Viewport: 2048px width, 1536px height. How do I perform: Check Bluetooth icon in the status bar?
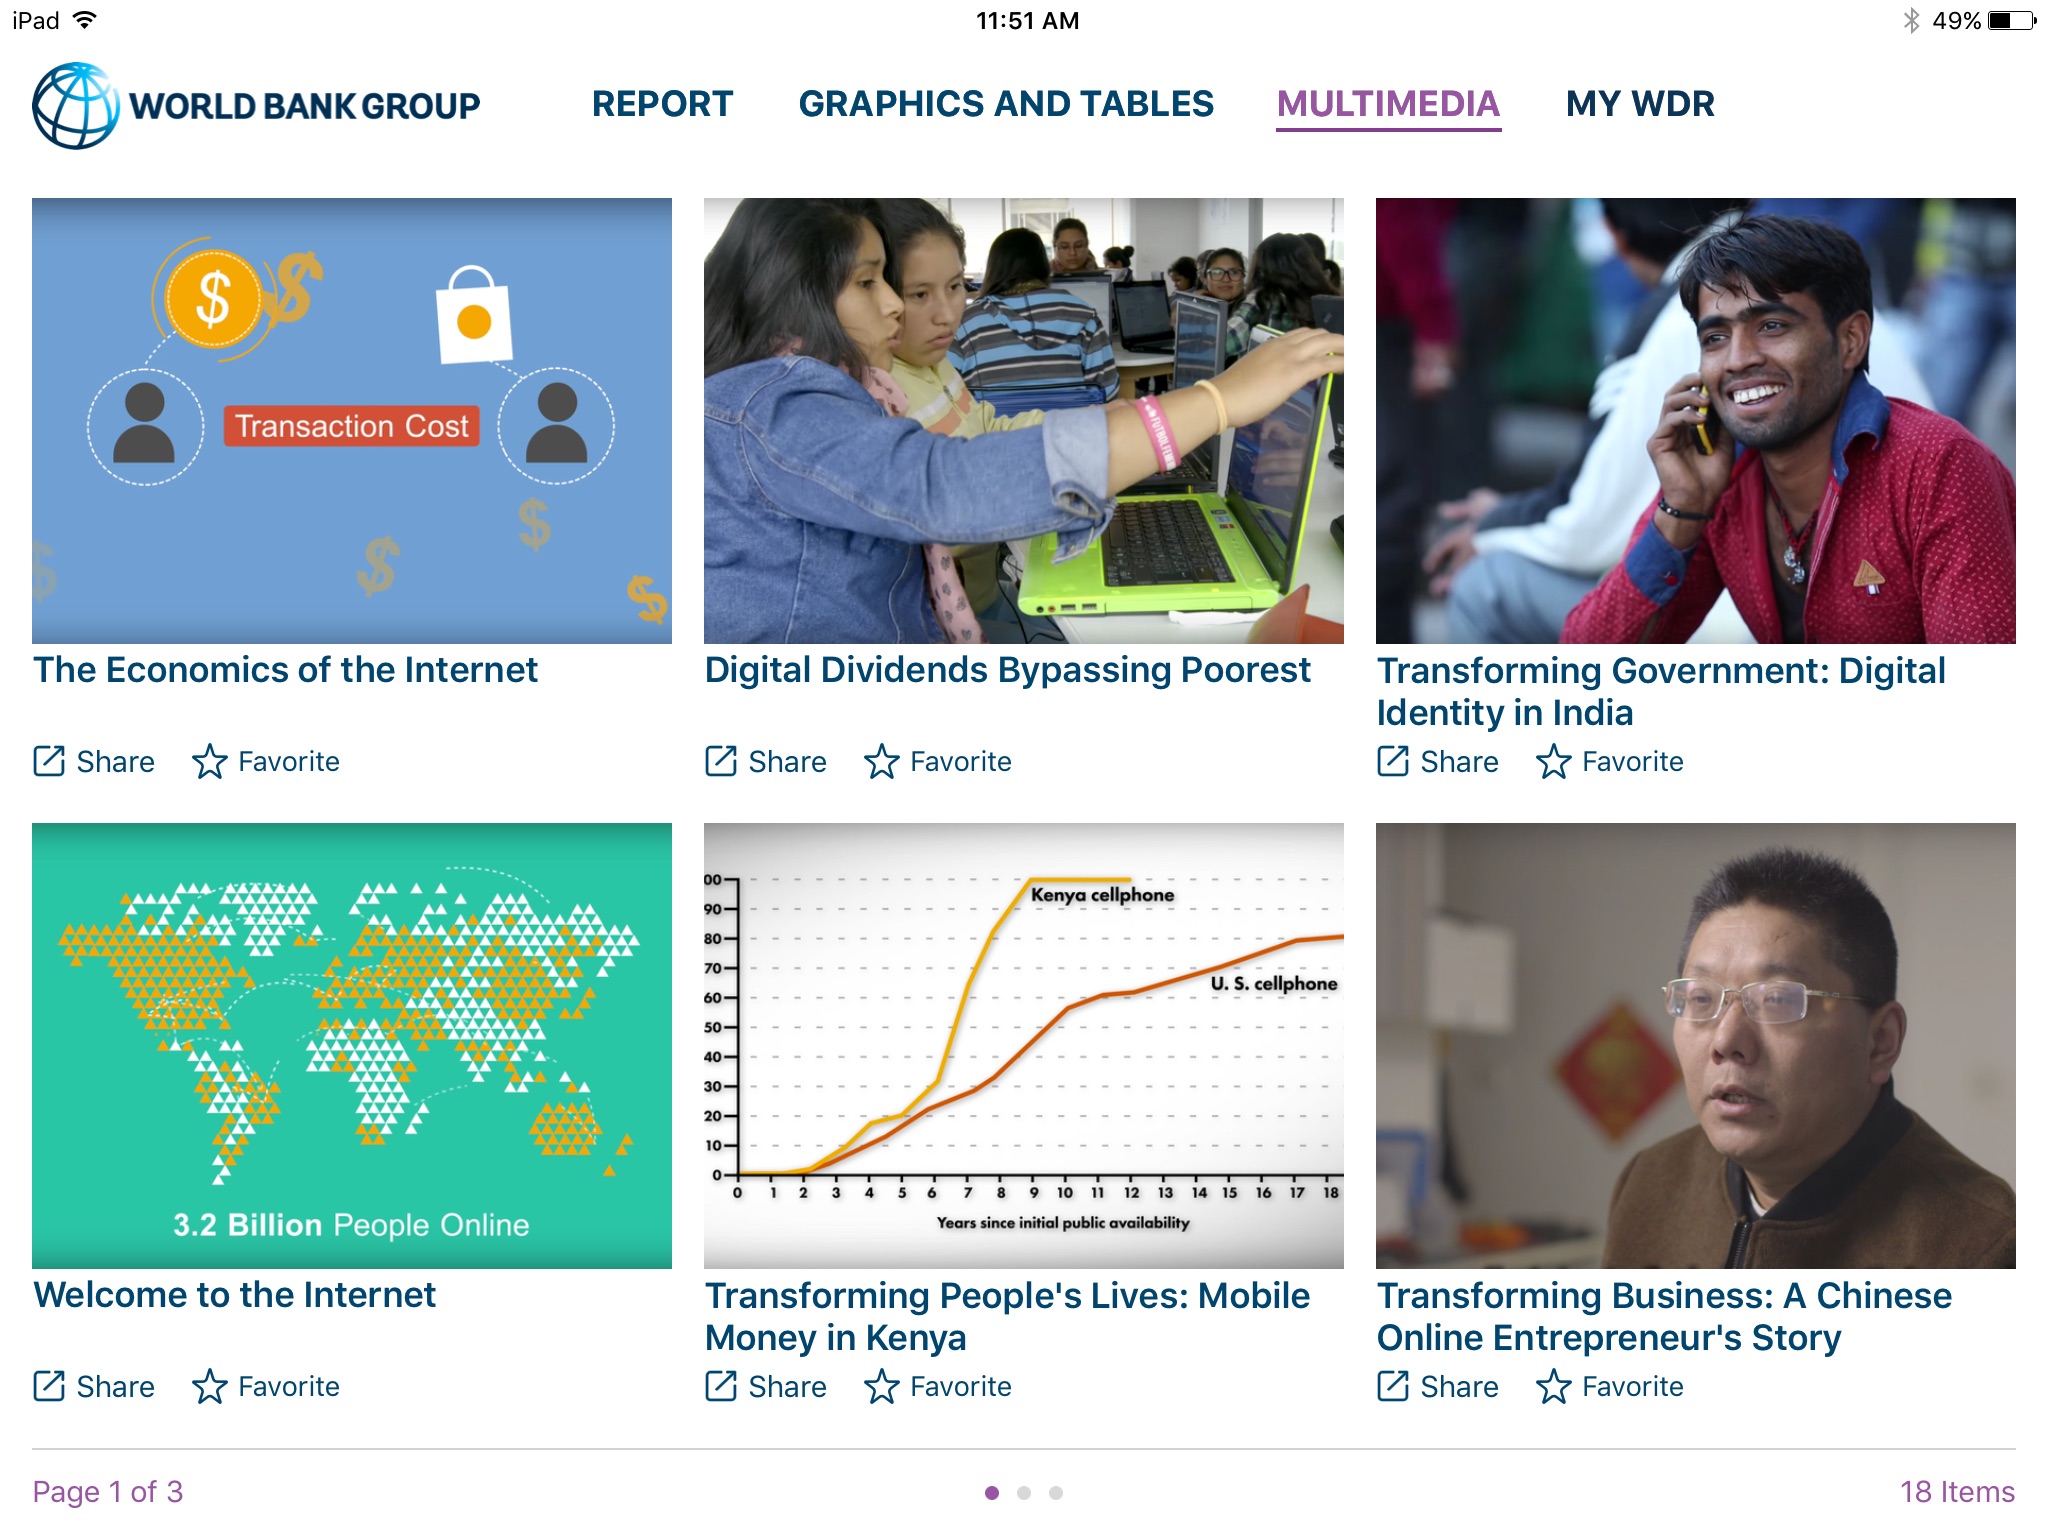pyautogui.click(x=1911, y=21)
